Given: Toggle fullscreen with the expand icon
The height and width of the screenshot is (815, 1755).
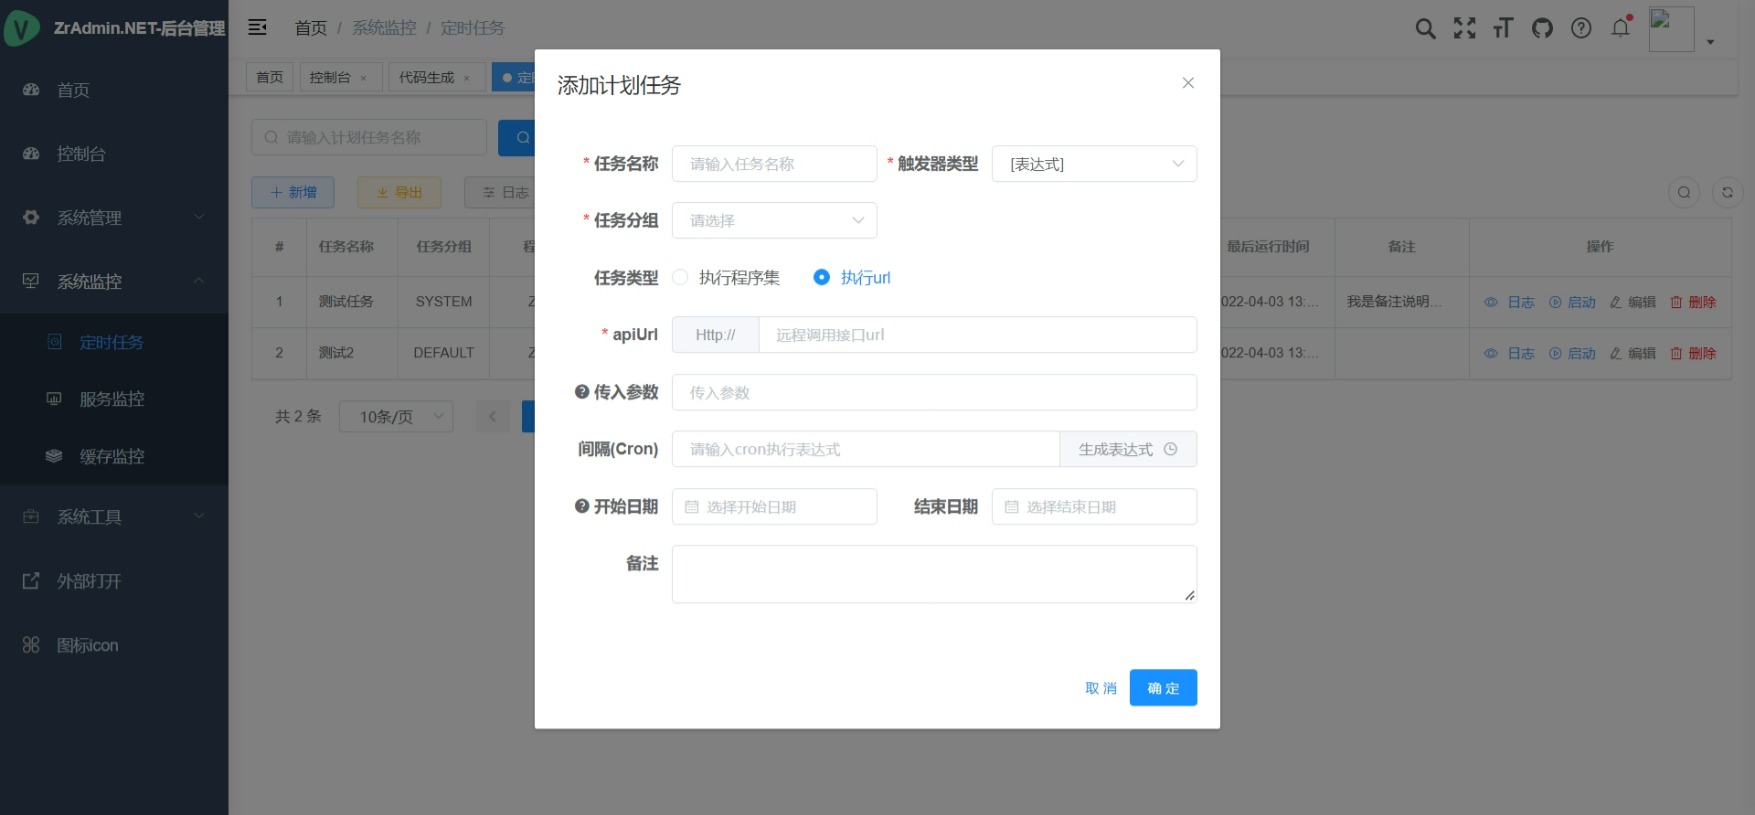Looking at the screenshot, I should click(1464, 28).
